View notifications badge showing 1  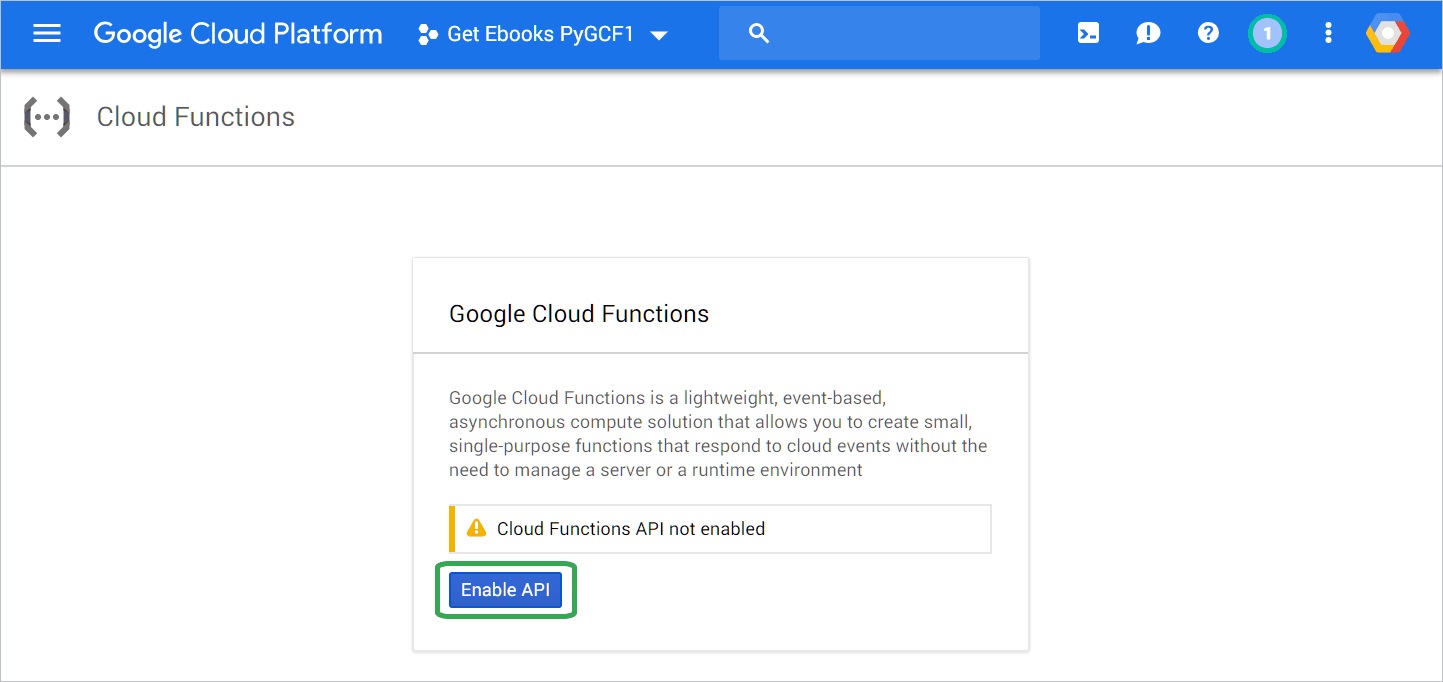click(x=1268, y=34)
